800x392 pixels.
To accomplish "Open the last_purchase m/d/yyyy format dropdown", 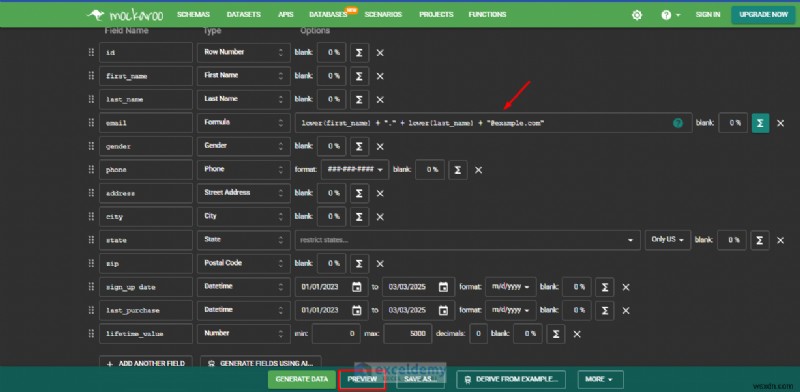I will pos(511,310).
